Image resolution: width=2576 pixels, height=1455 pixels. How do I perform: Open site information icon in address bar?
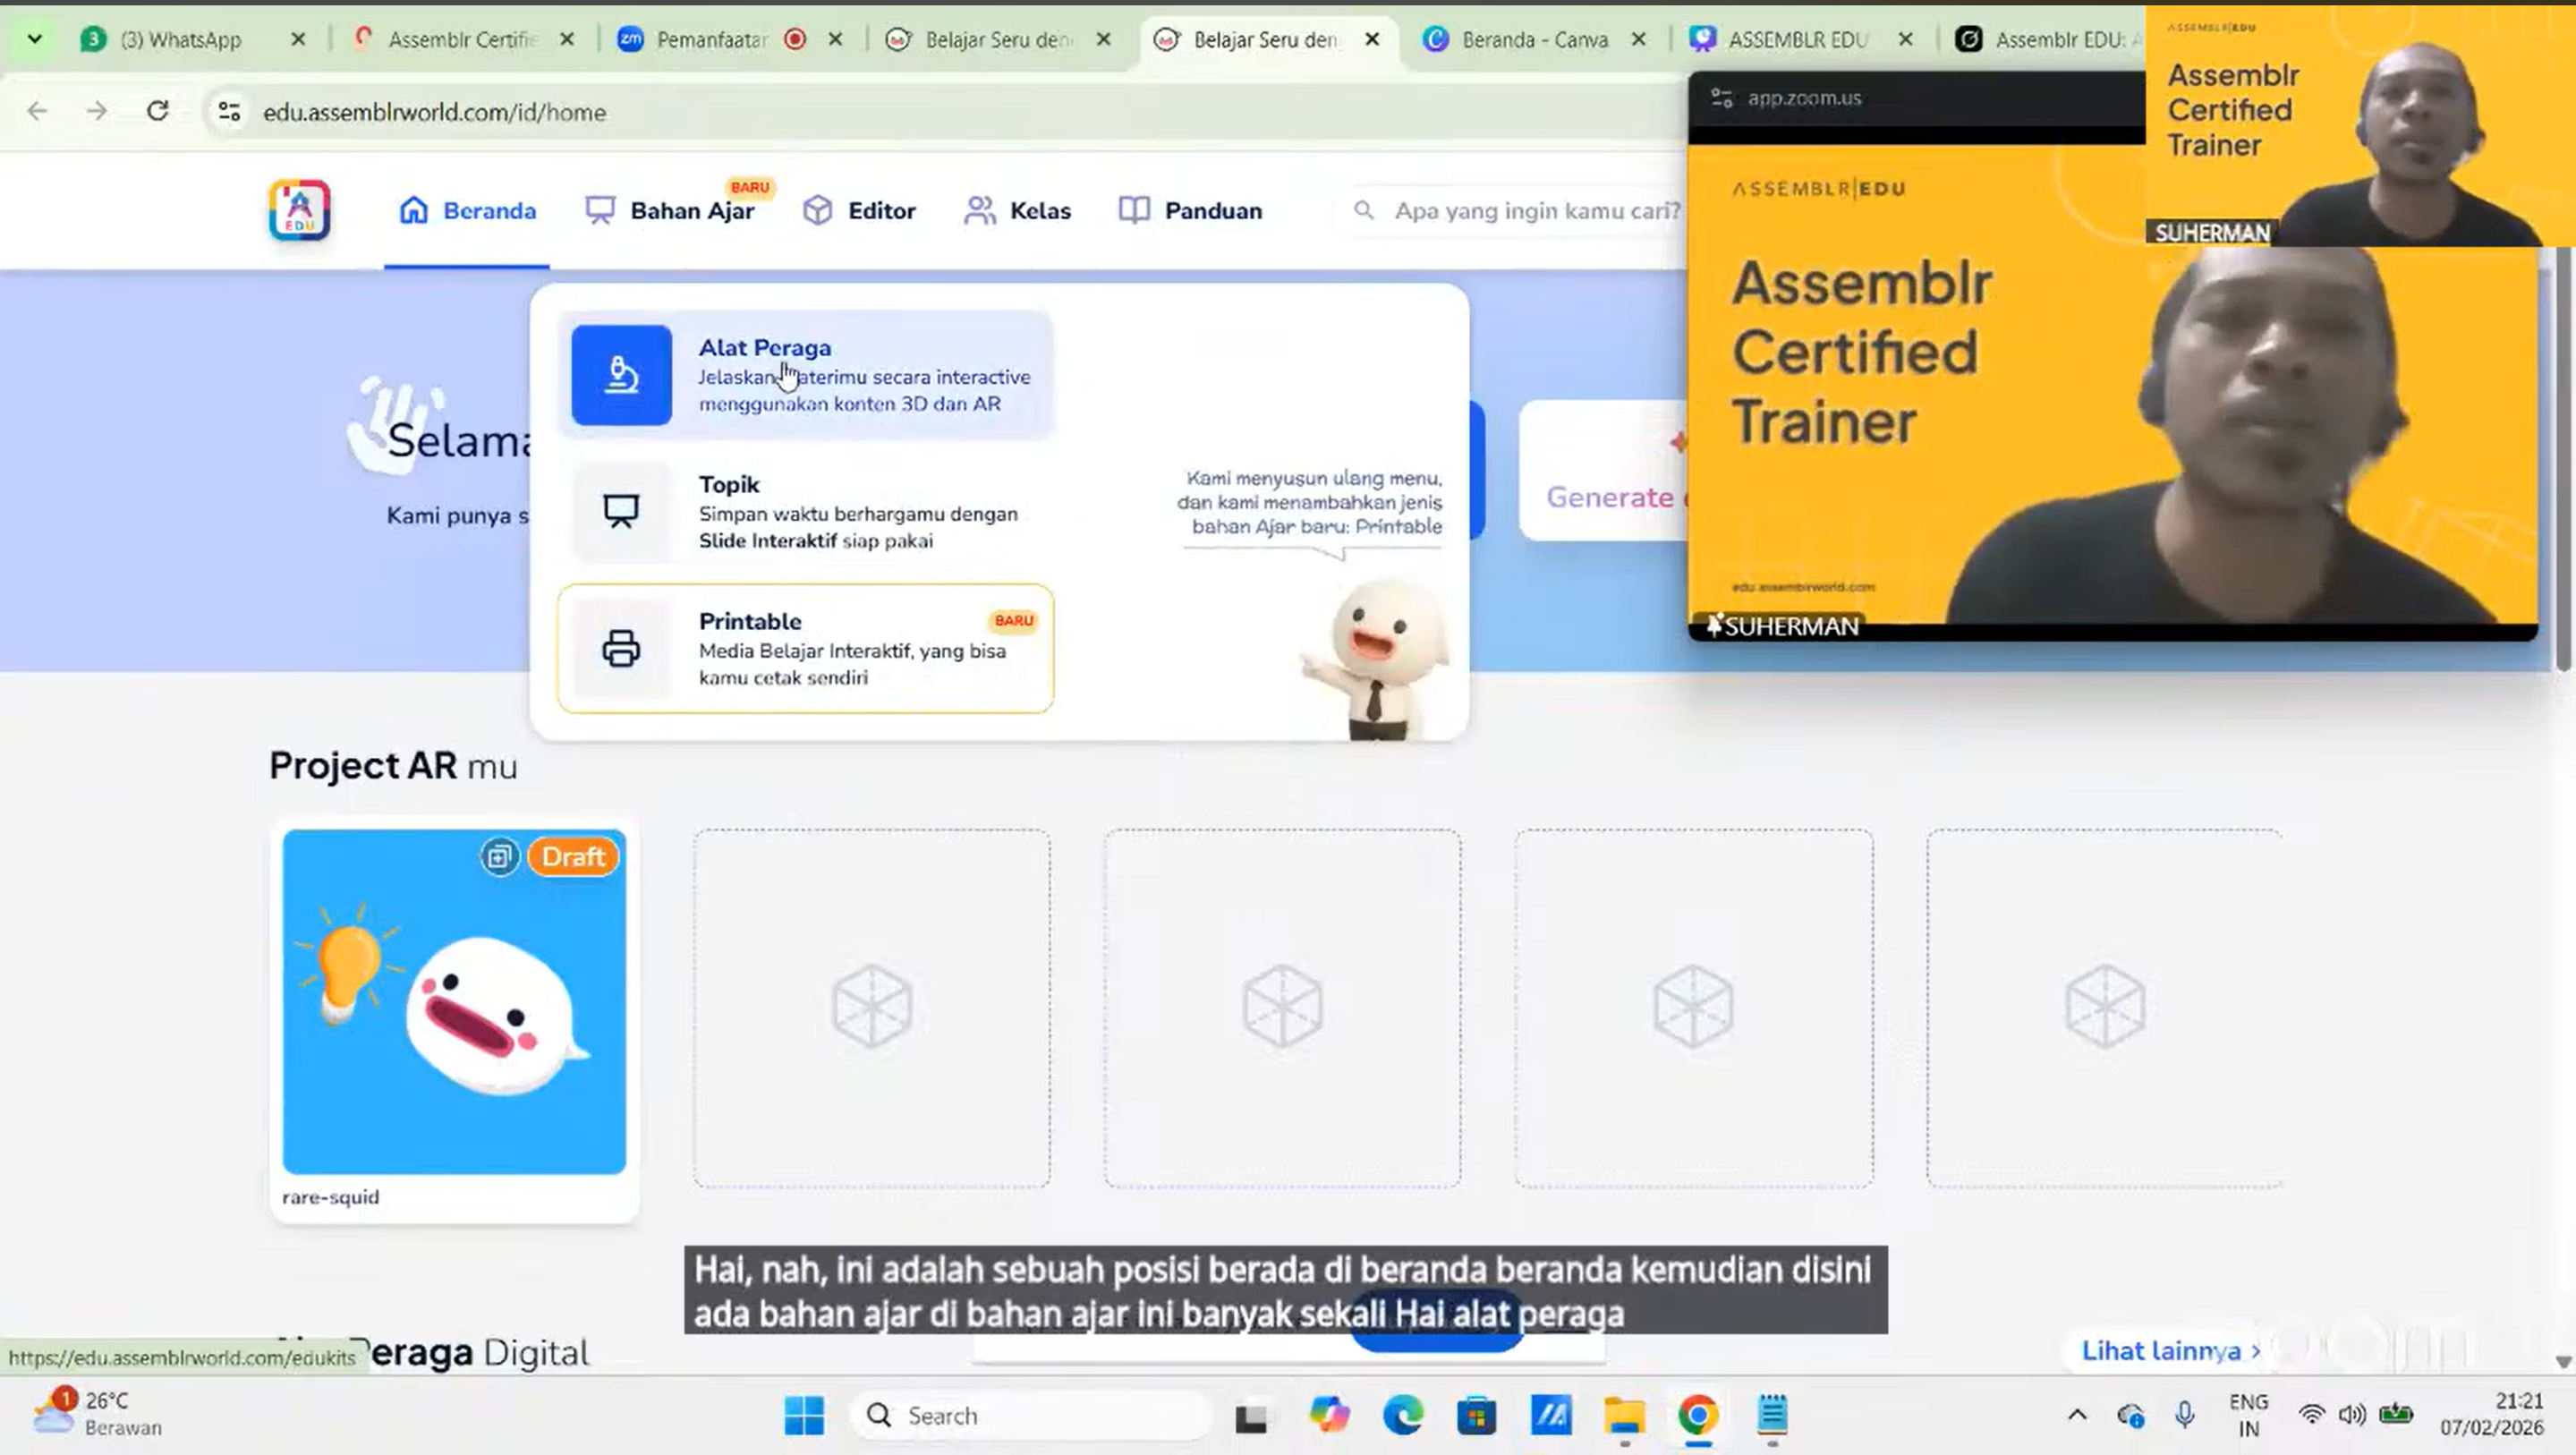pos(229,111)
